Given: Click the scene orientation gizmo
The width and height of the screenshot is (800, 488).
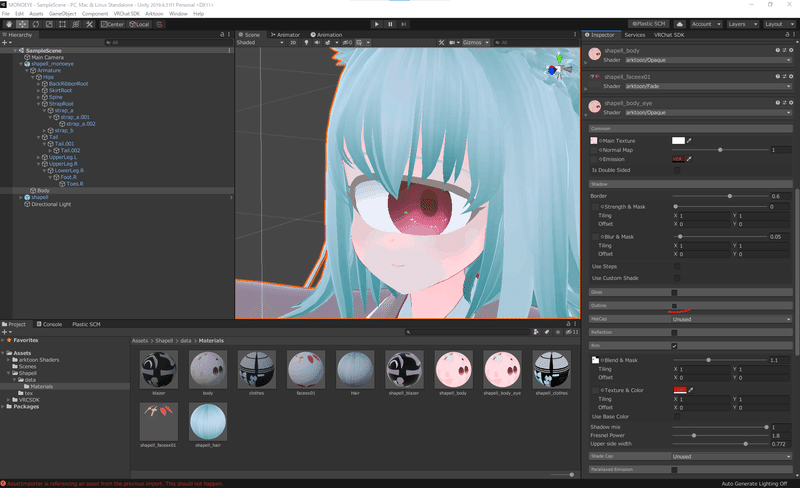Looking at the screenshot, I should coord(558,67).
